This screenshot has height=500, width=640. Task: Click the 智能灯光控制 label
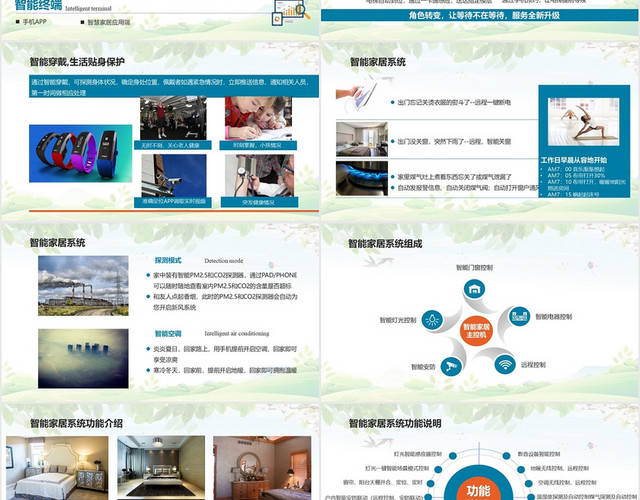398,320
